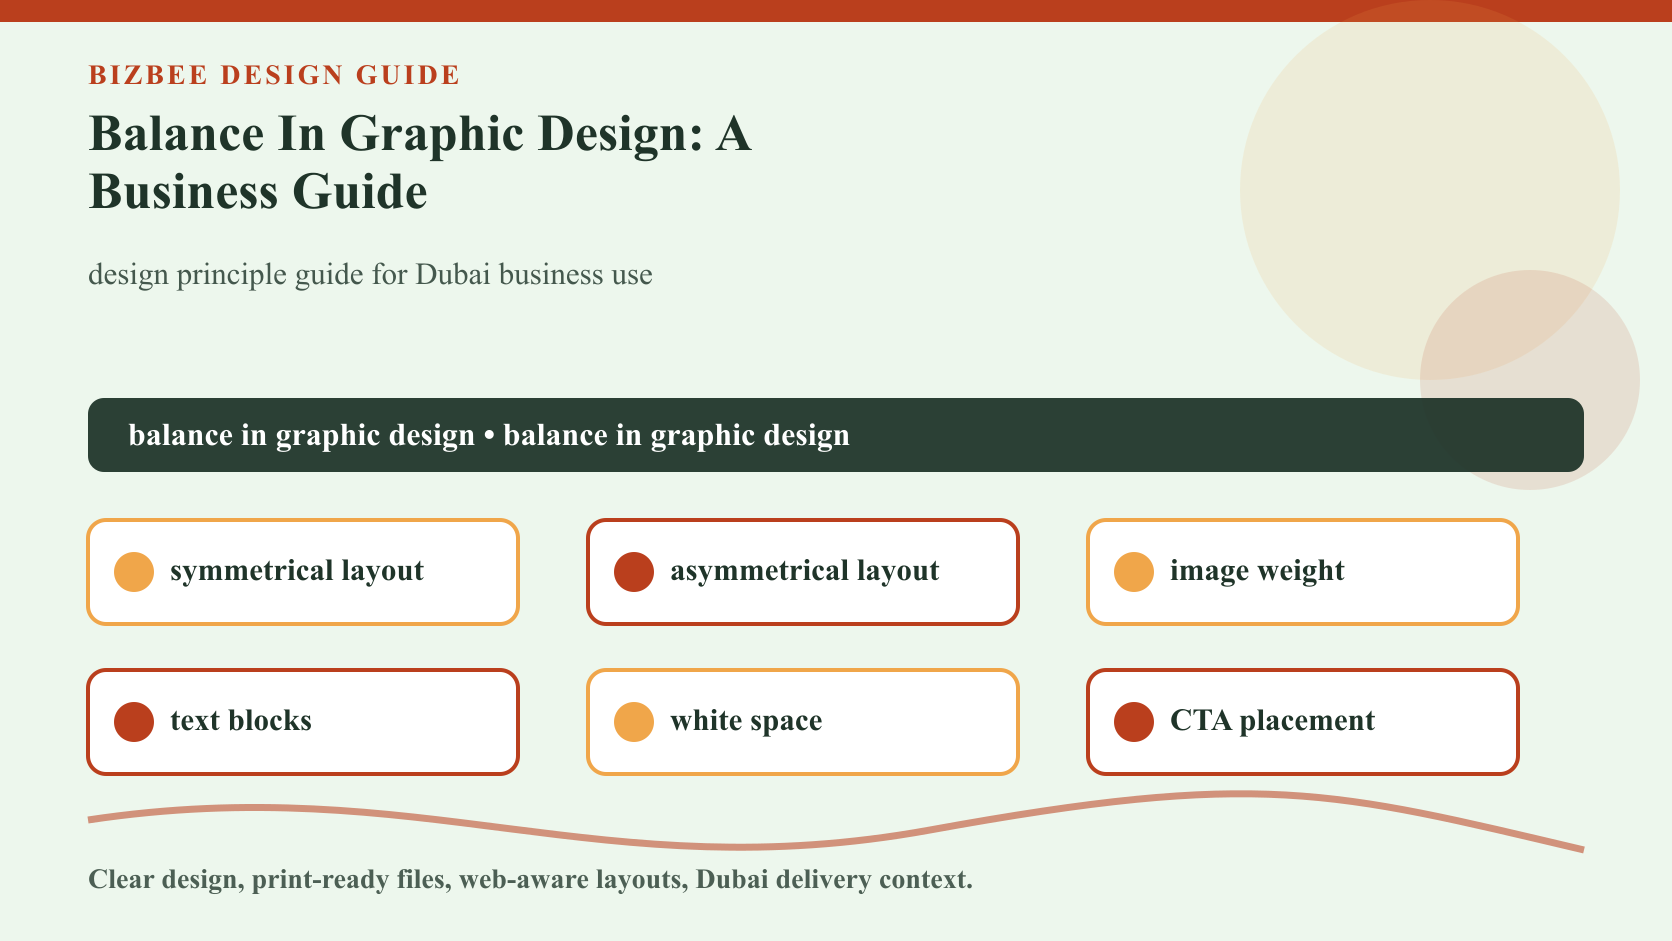Click the red dot beside asymmetrical layout
1672x941 pixels.
pos(634,572)
